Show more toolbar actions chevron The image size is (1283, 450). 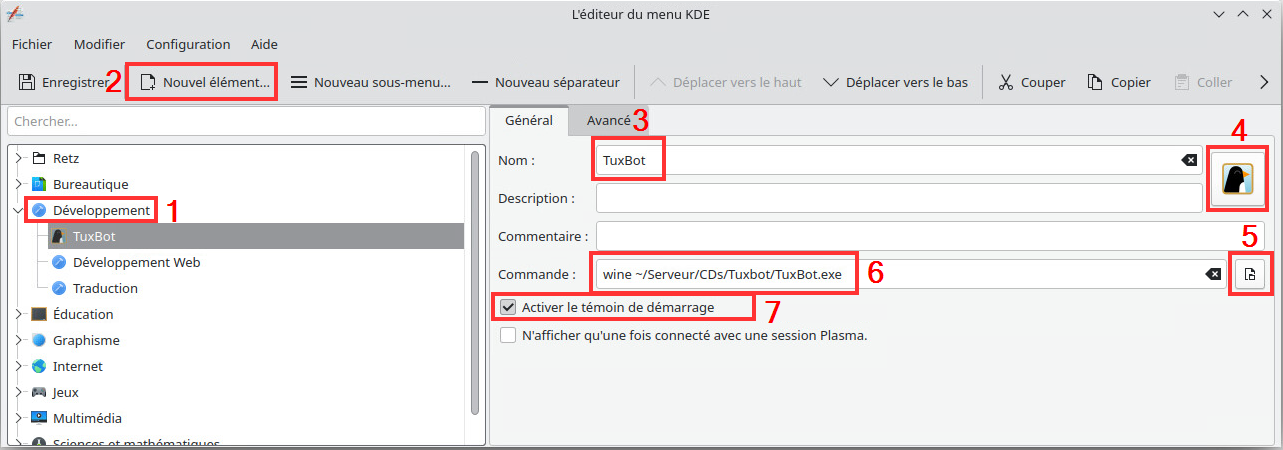click(1264, 82)
